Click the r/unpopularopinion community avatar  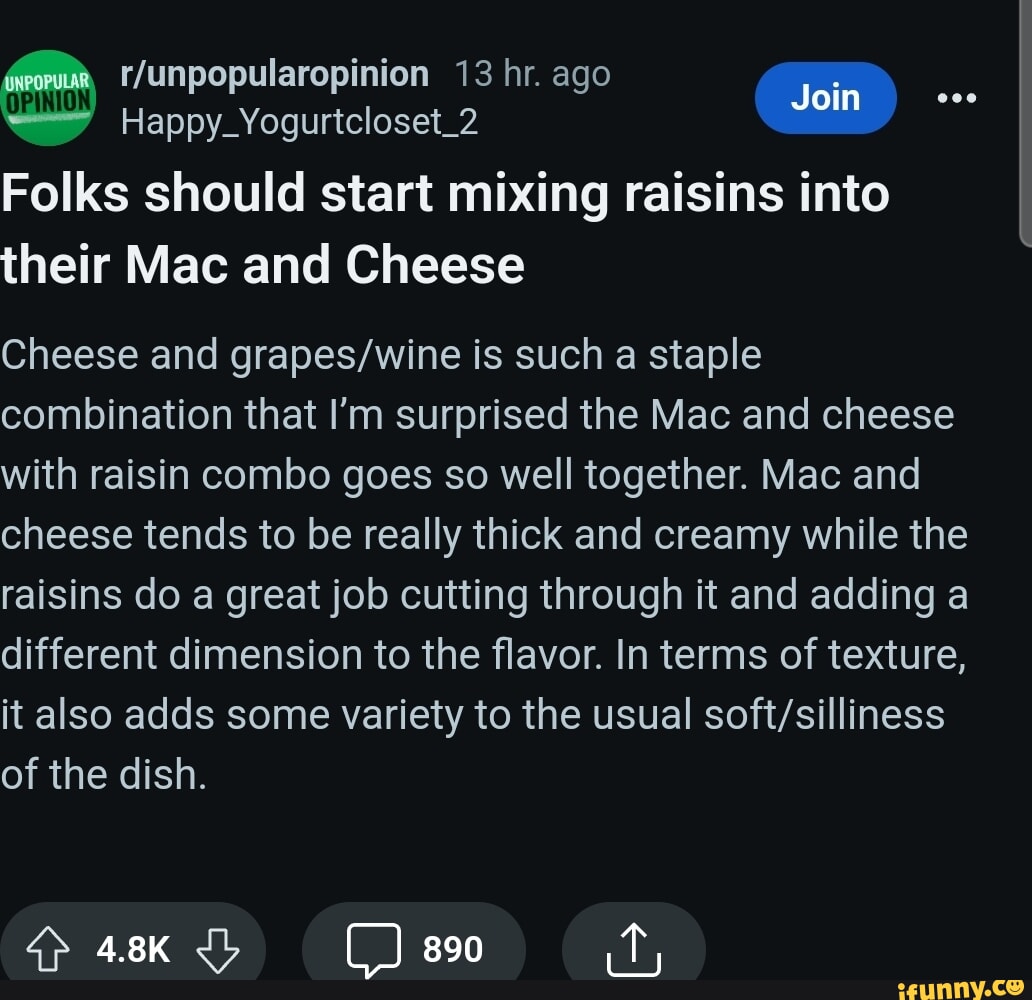pyautogui.click(x=48, y=97)
